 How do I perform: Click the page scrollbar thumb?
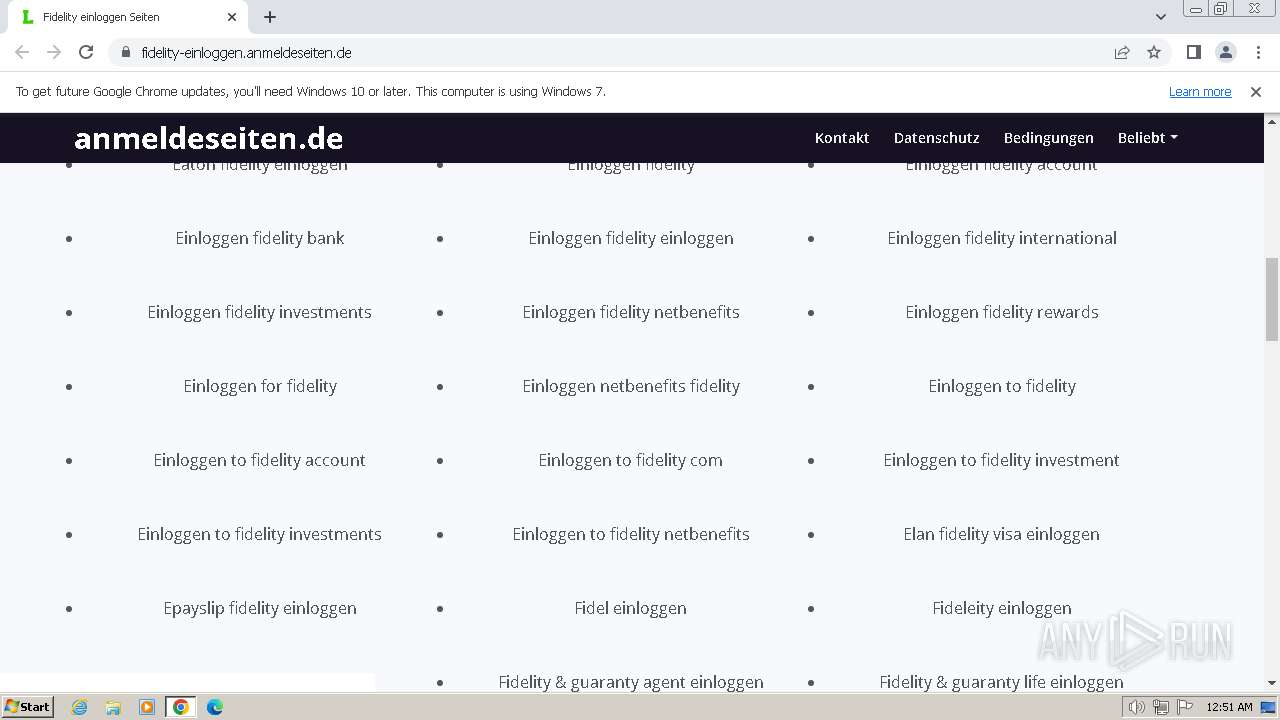click(1272, 299)
